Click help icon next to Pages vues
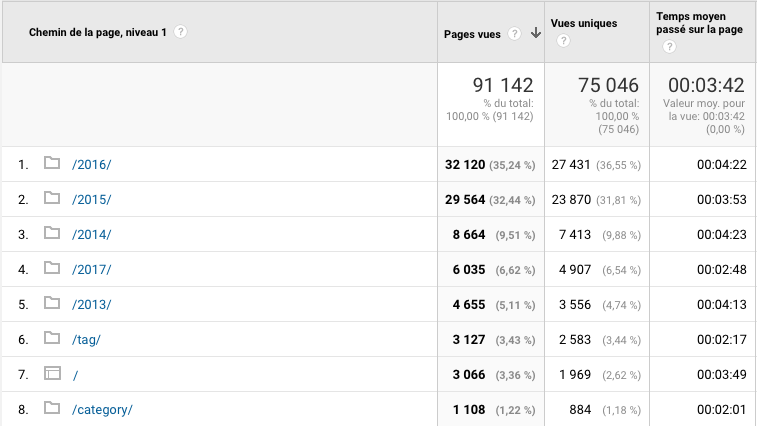 [515, 33]
